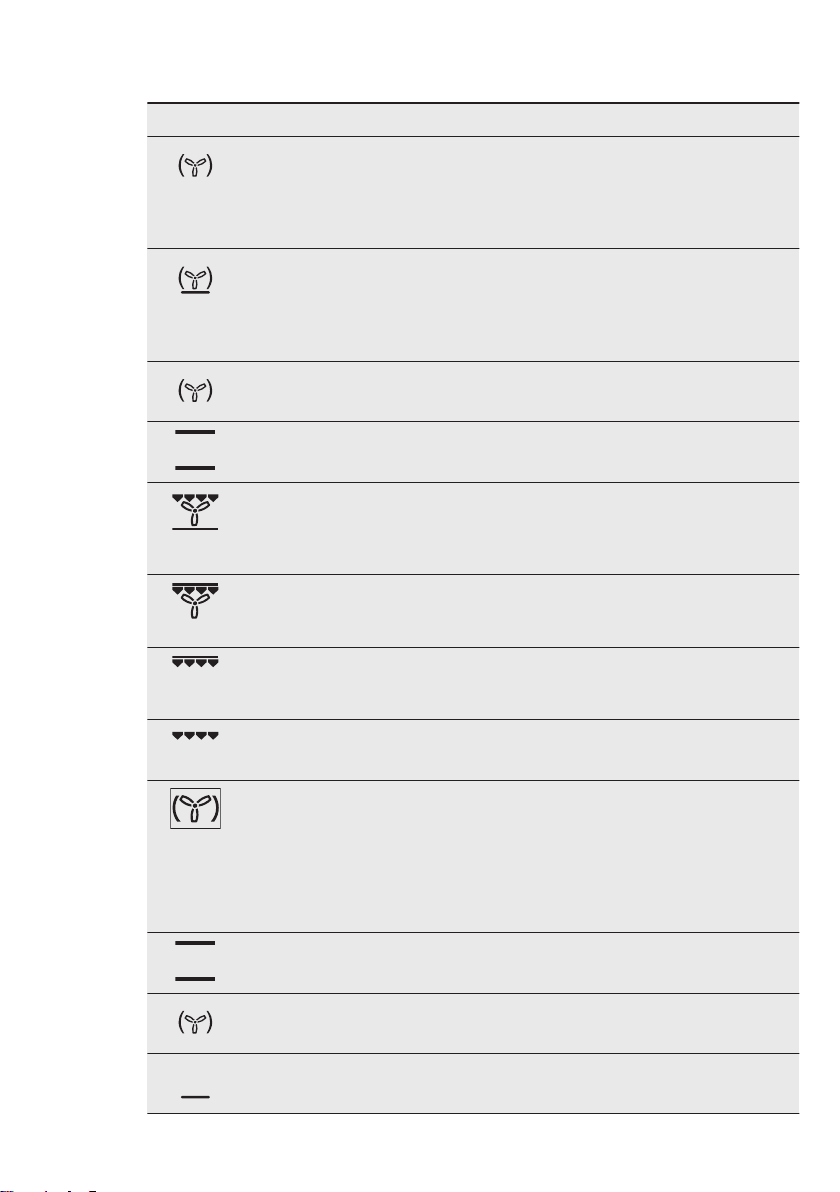Click the grill icon with a bar above it
This screenshot has height=1192, width=840.
[x=195, y=661]
